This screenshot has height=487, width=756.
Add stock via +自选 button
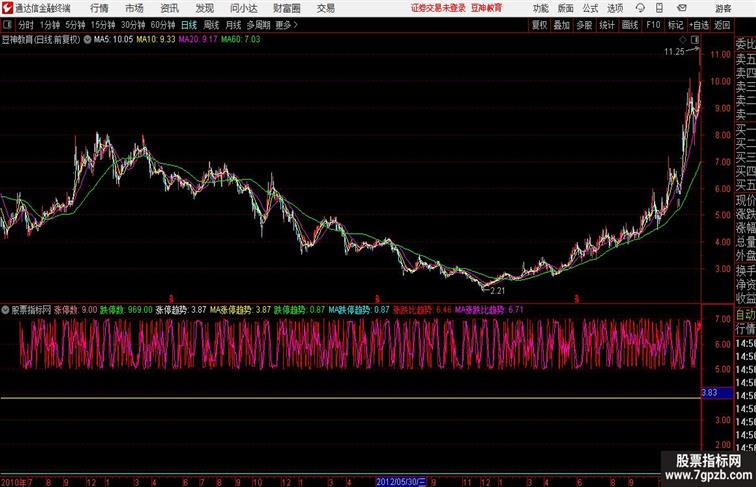coord(699,25)
